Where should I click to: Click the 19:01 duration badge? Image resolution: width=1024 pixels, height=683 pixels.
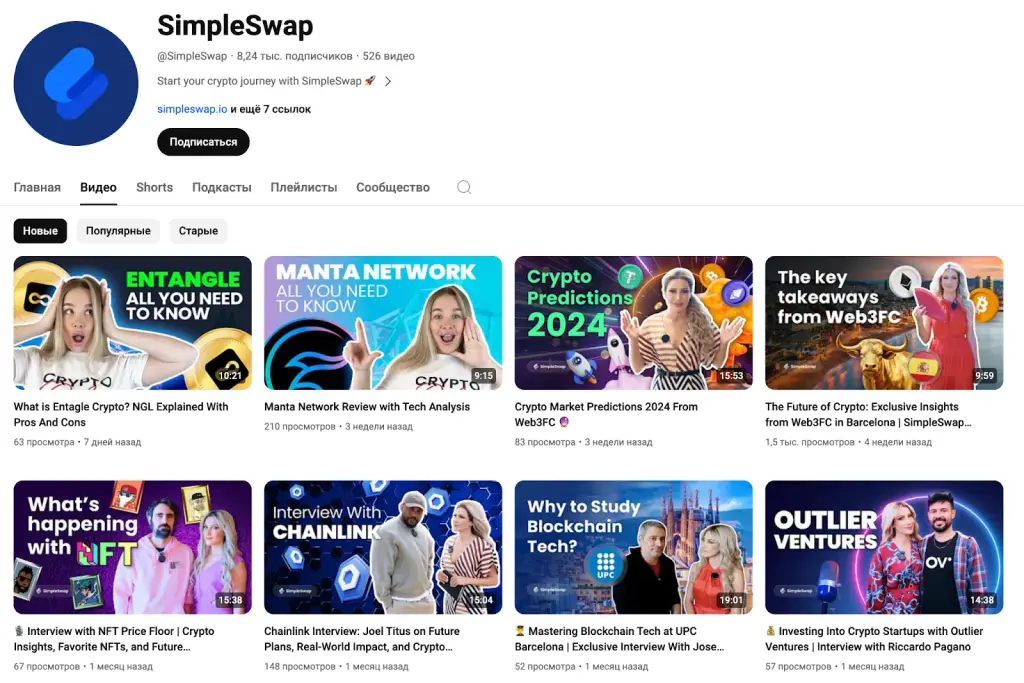coord(731,600)
